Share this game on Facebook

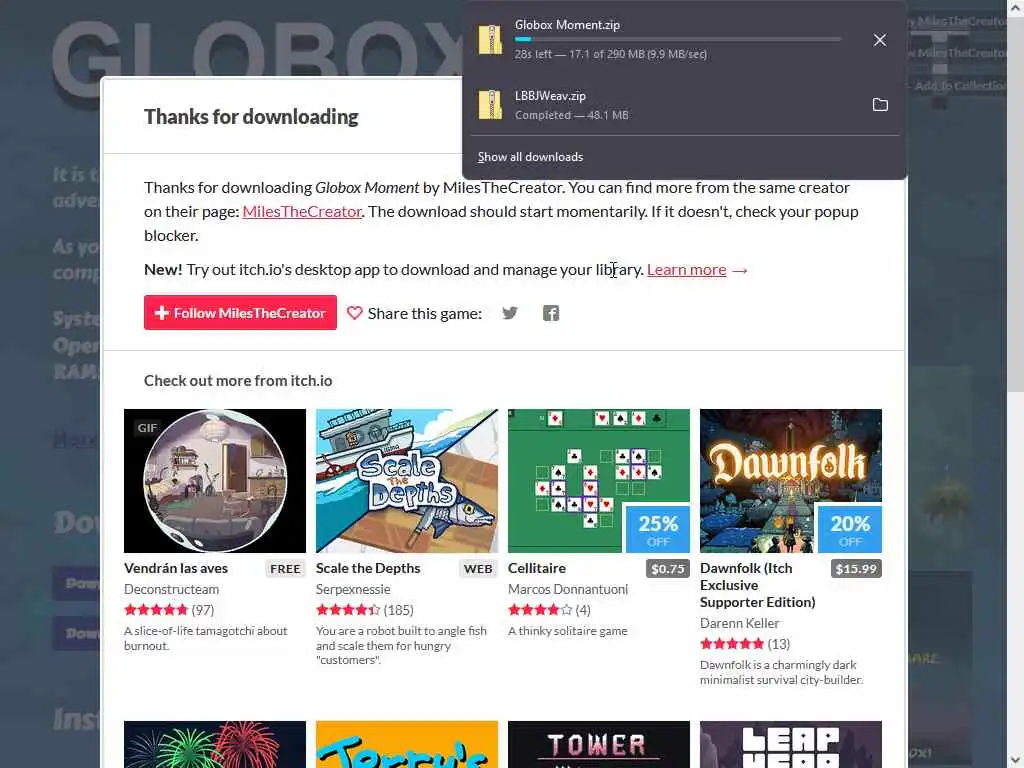click(x=551, y=313)
